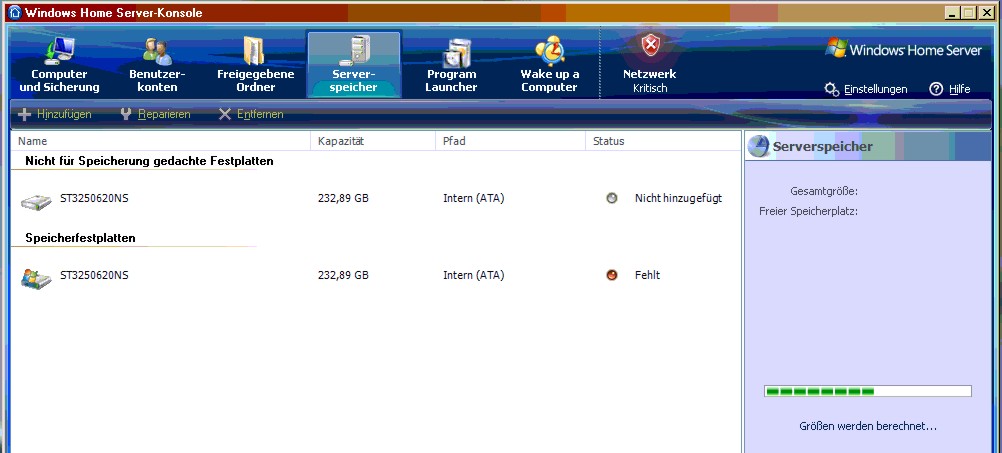Open the Benutzerkonten tab
This screenshot has width=1002, height=453.
pyautogui.click(x=157, y=65)
